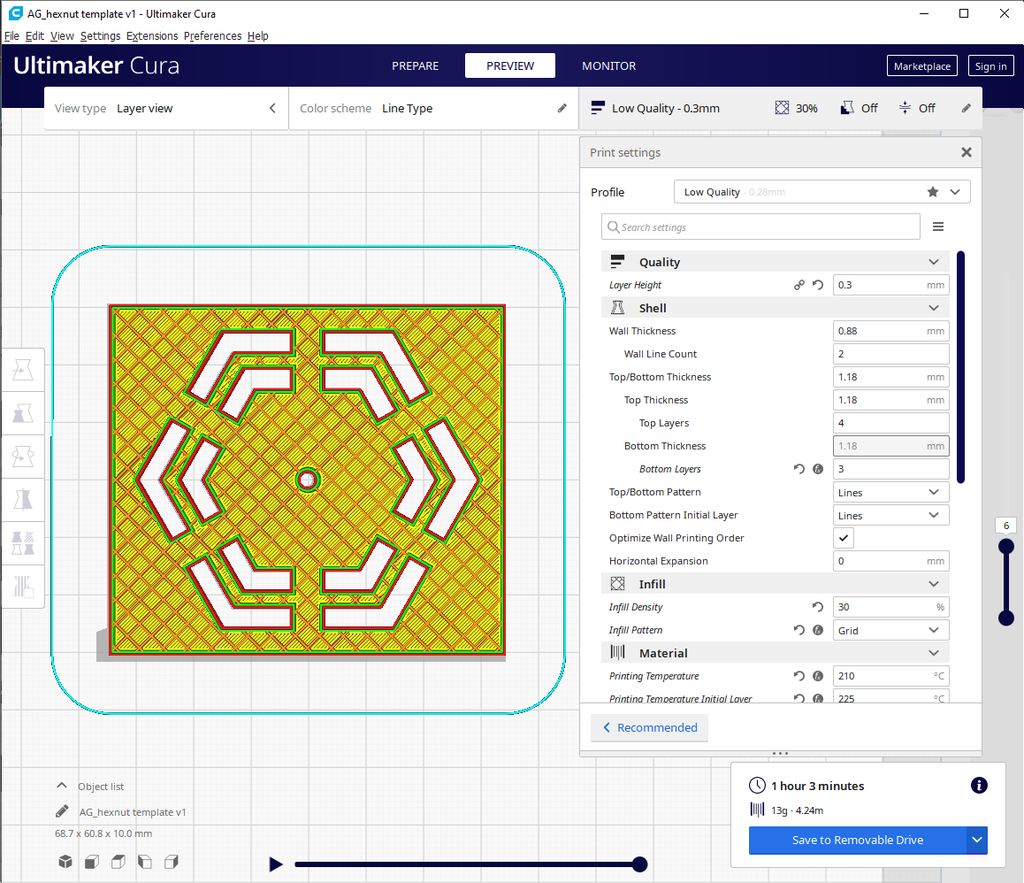This screenshot has height=883, width=1024.
Task: Open the Extensions menu
Action: click(x=152, y=36)
